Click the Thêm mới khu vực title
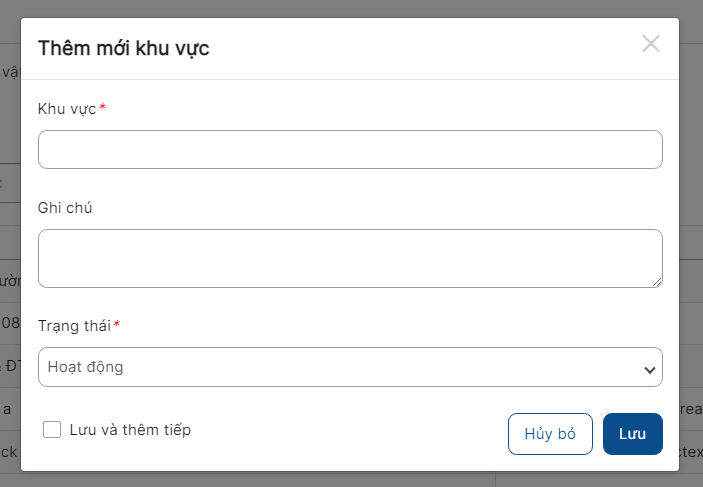The height and width of the screenshot is (487, 703). [x=123, y=48]
